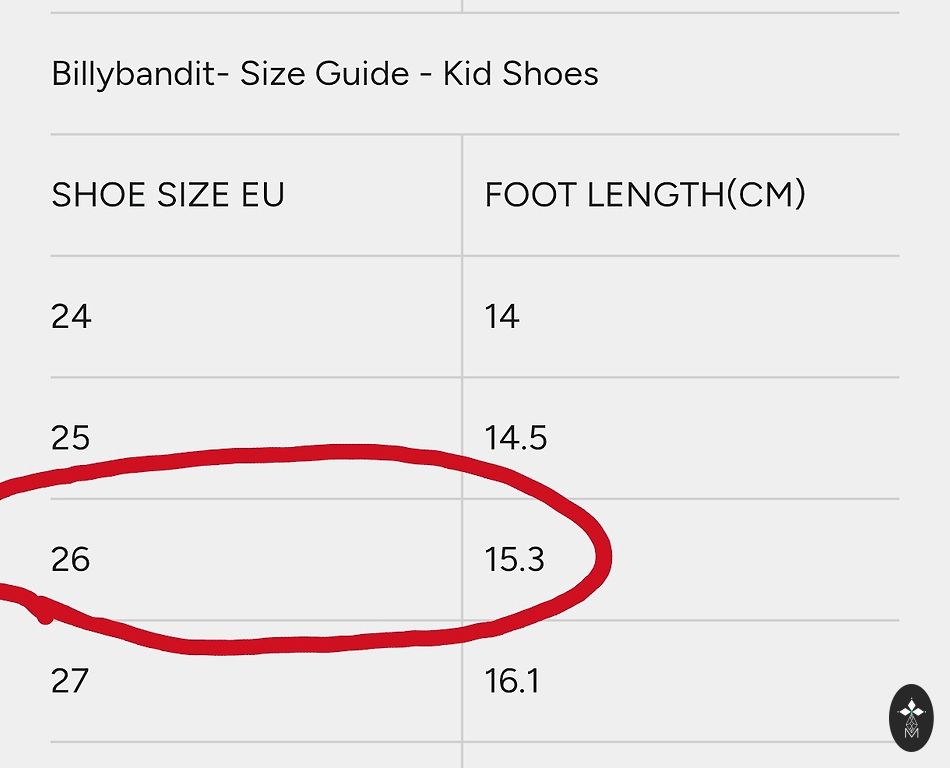Select shoe size 27 cell
Viewport: 950px width, 768px height.
70,681
